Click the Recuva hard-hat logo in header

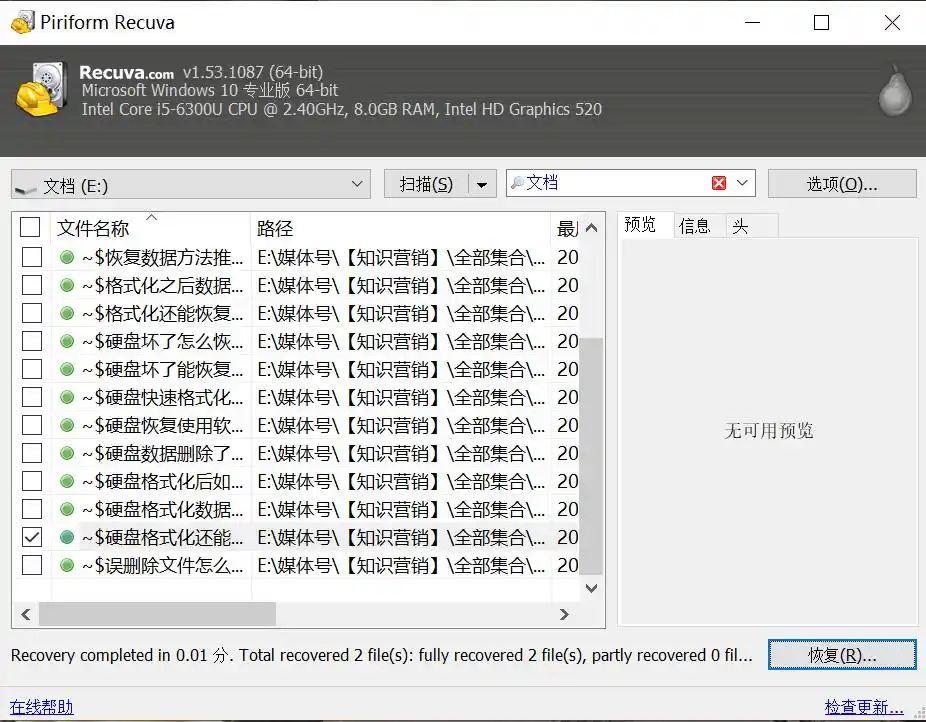[x=41, y=89]
